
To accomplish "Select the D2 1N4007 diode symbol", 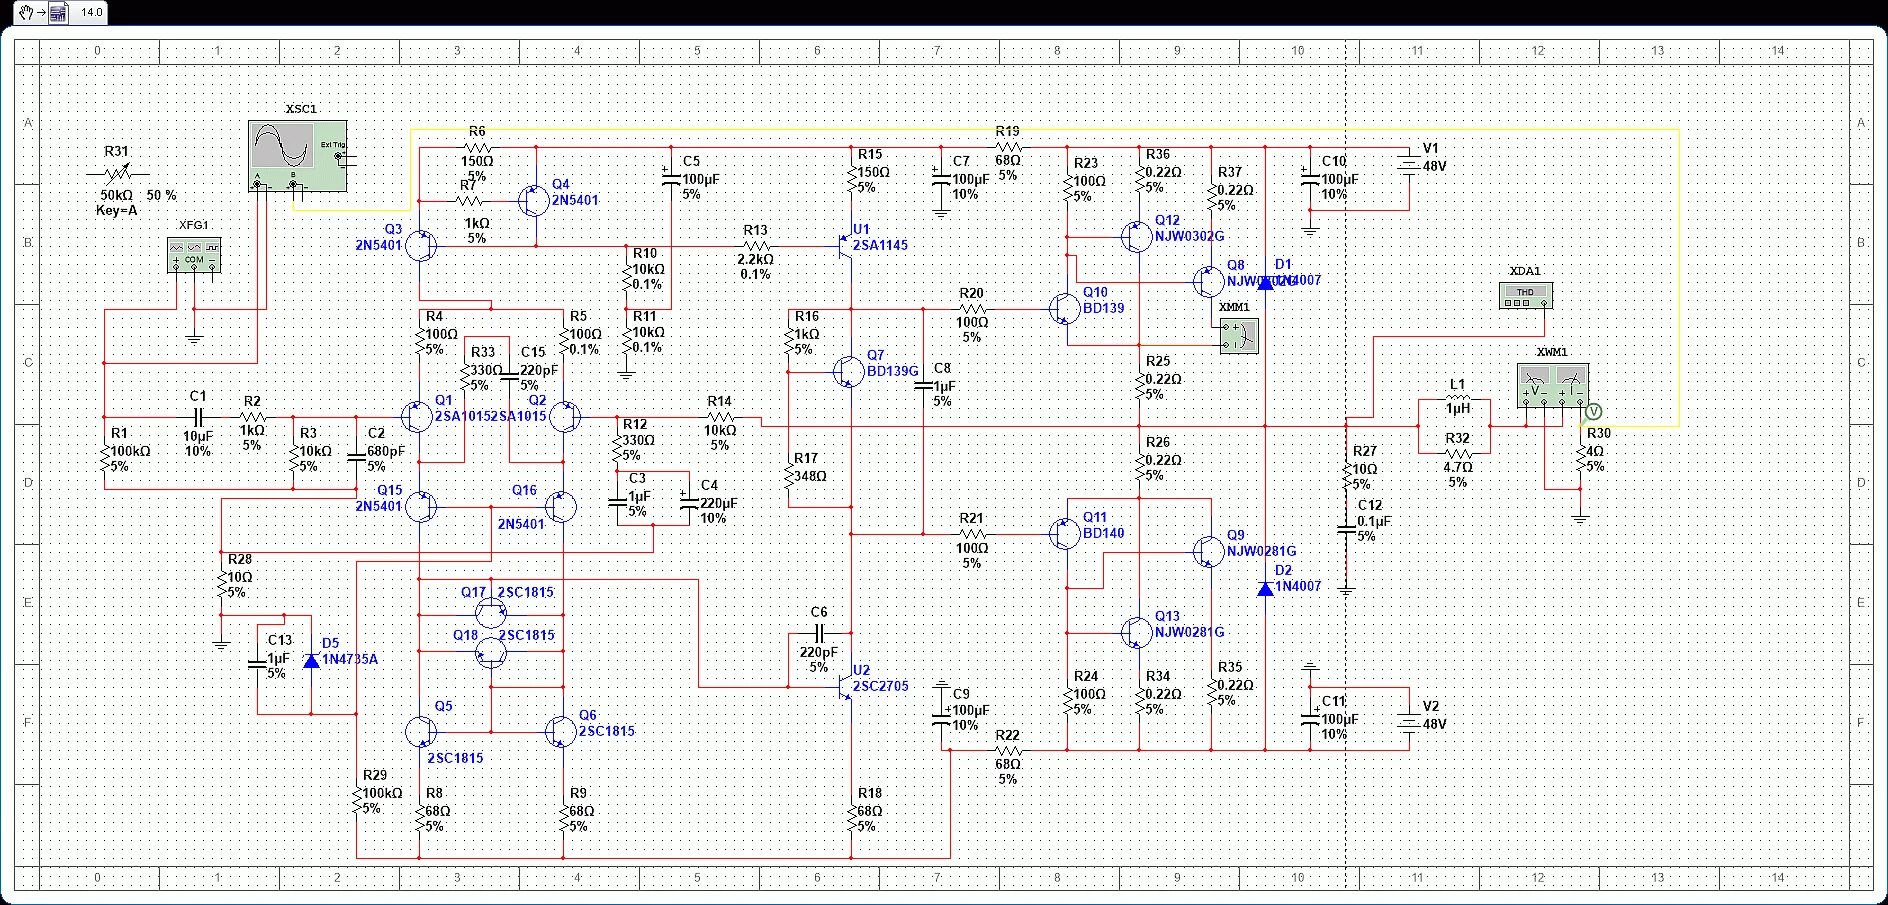I will (1265, 588).
